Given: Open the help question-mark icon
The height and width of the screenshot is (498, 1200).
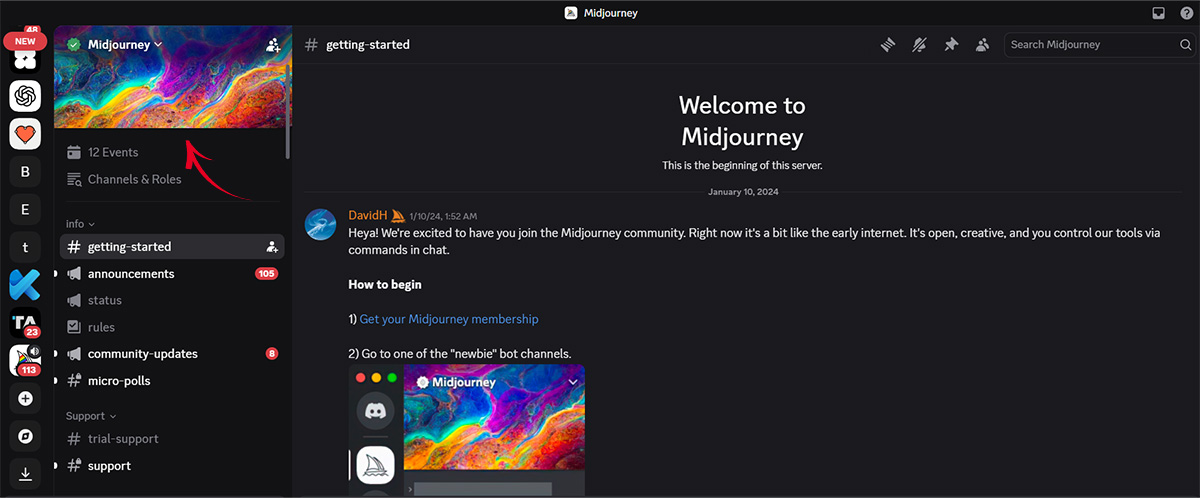Looking at the screenshot, I should coord(1186,13).
